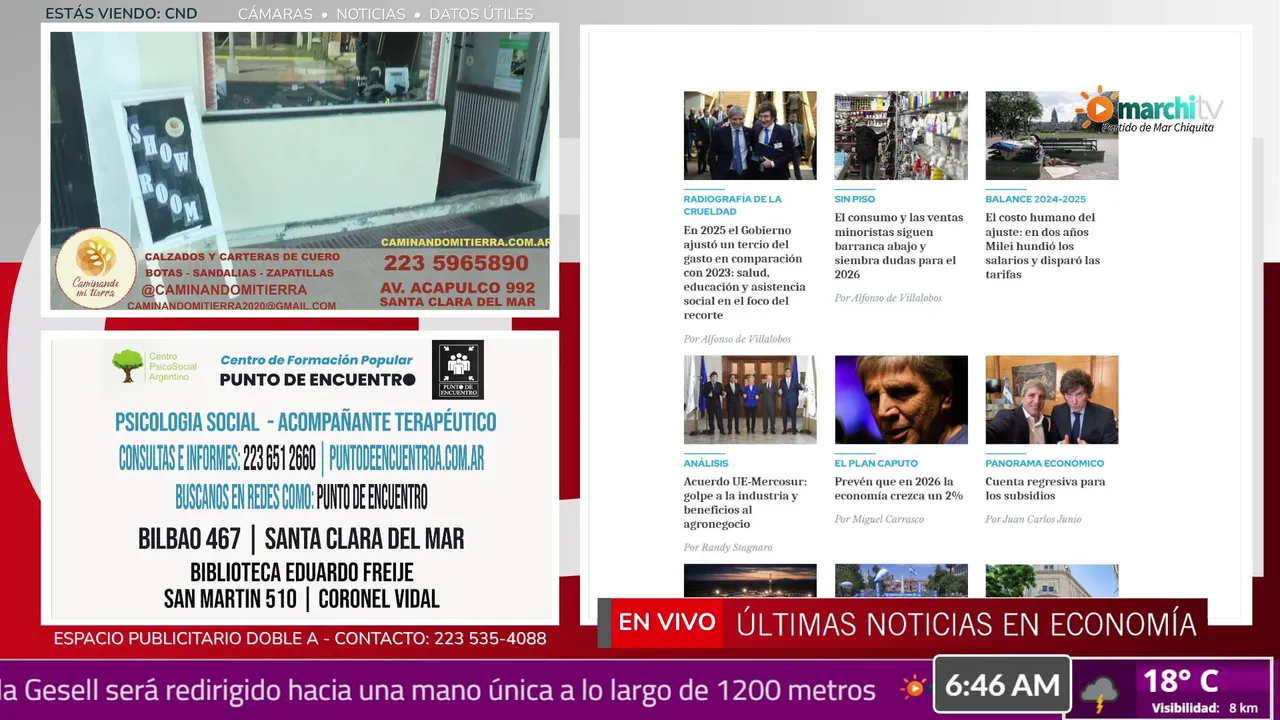Click the ANÁLISIS section label
Screen dimensions: 1280x720
pyautogui.click(x=706, y=463)
